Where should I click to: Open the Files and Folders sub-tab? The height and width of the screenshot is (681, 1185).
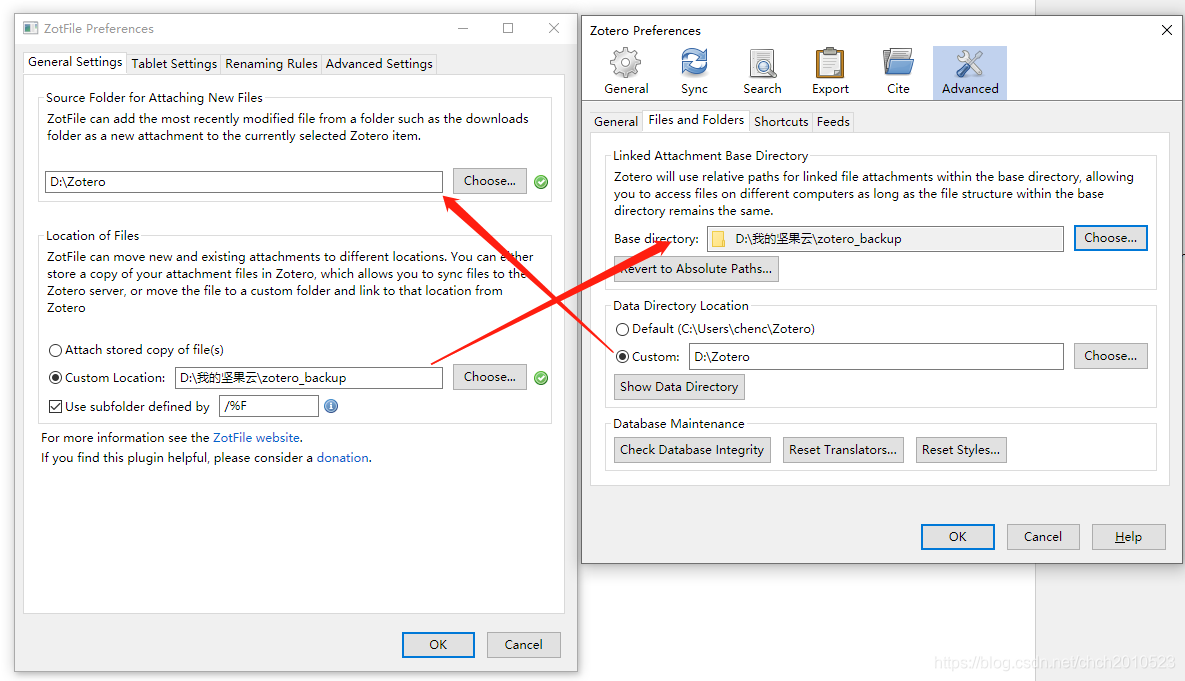pyautogui.click(x=696, y=120)
